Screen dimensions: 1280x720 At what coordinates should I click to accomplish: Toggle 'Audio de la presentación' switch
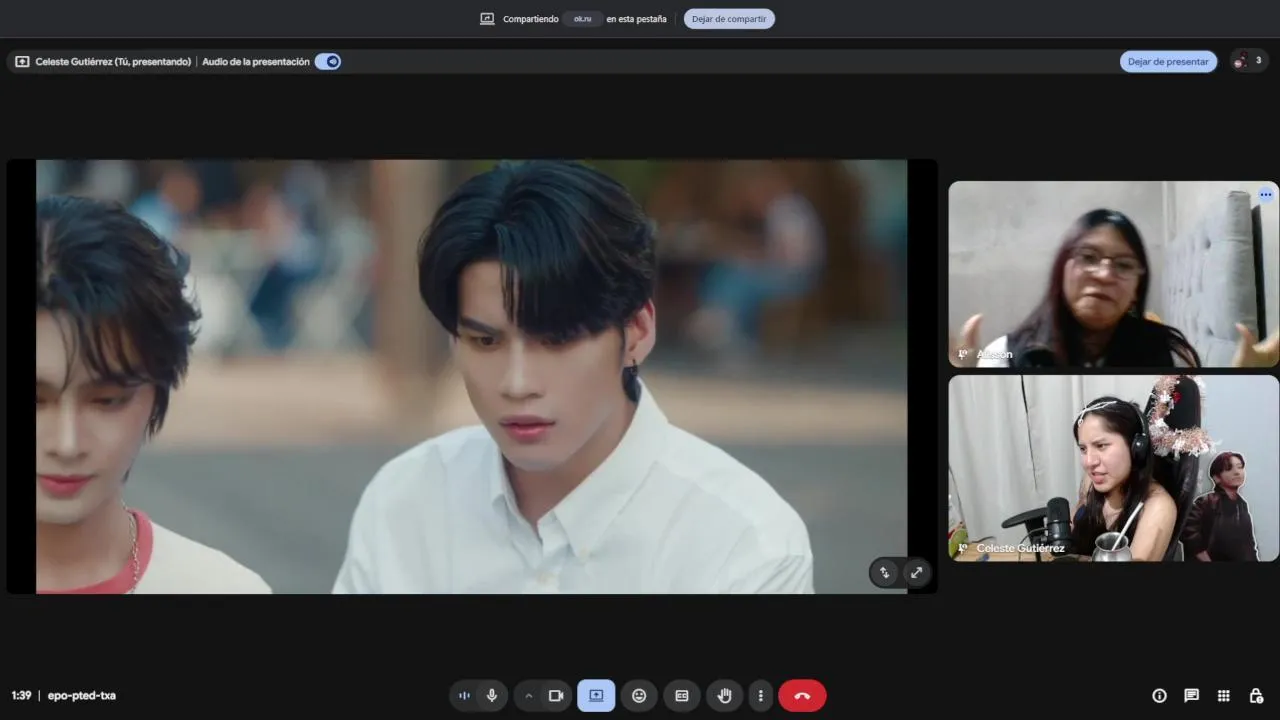coord(328,61)
